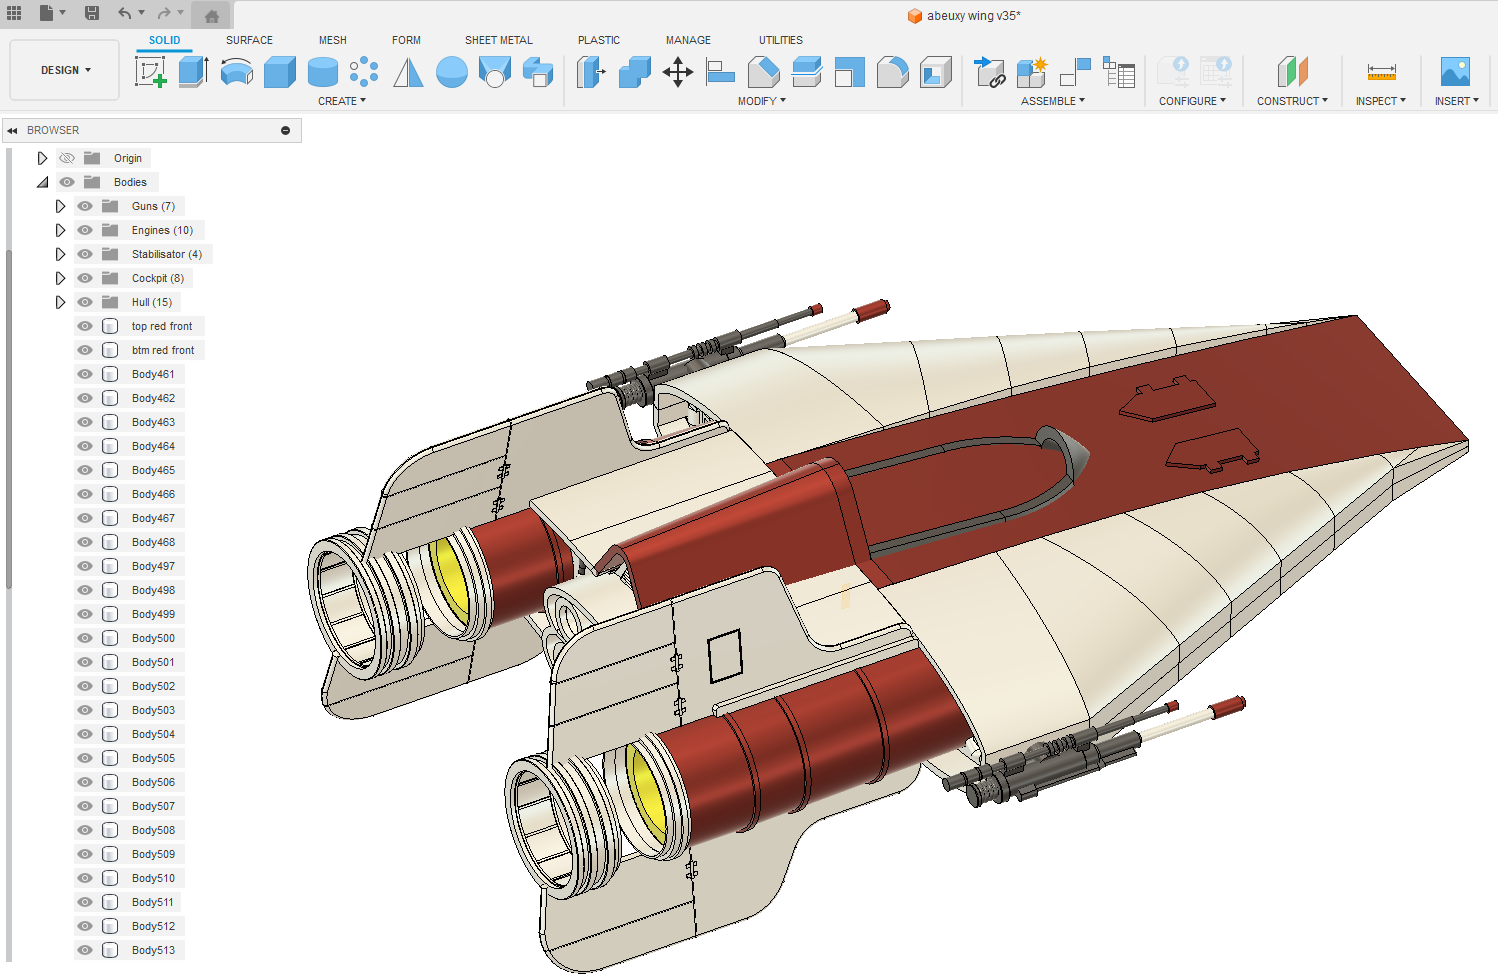Show the hidden Origin folder
1498x978 pixels.
pyautogui.click(x=67, y=158)
